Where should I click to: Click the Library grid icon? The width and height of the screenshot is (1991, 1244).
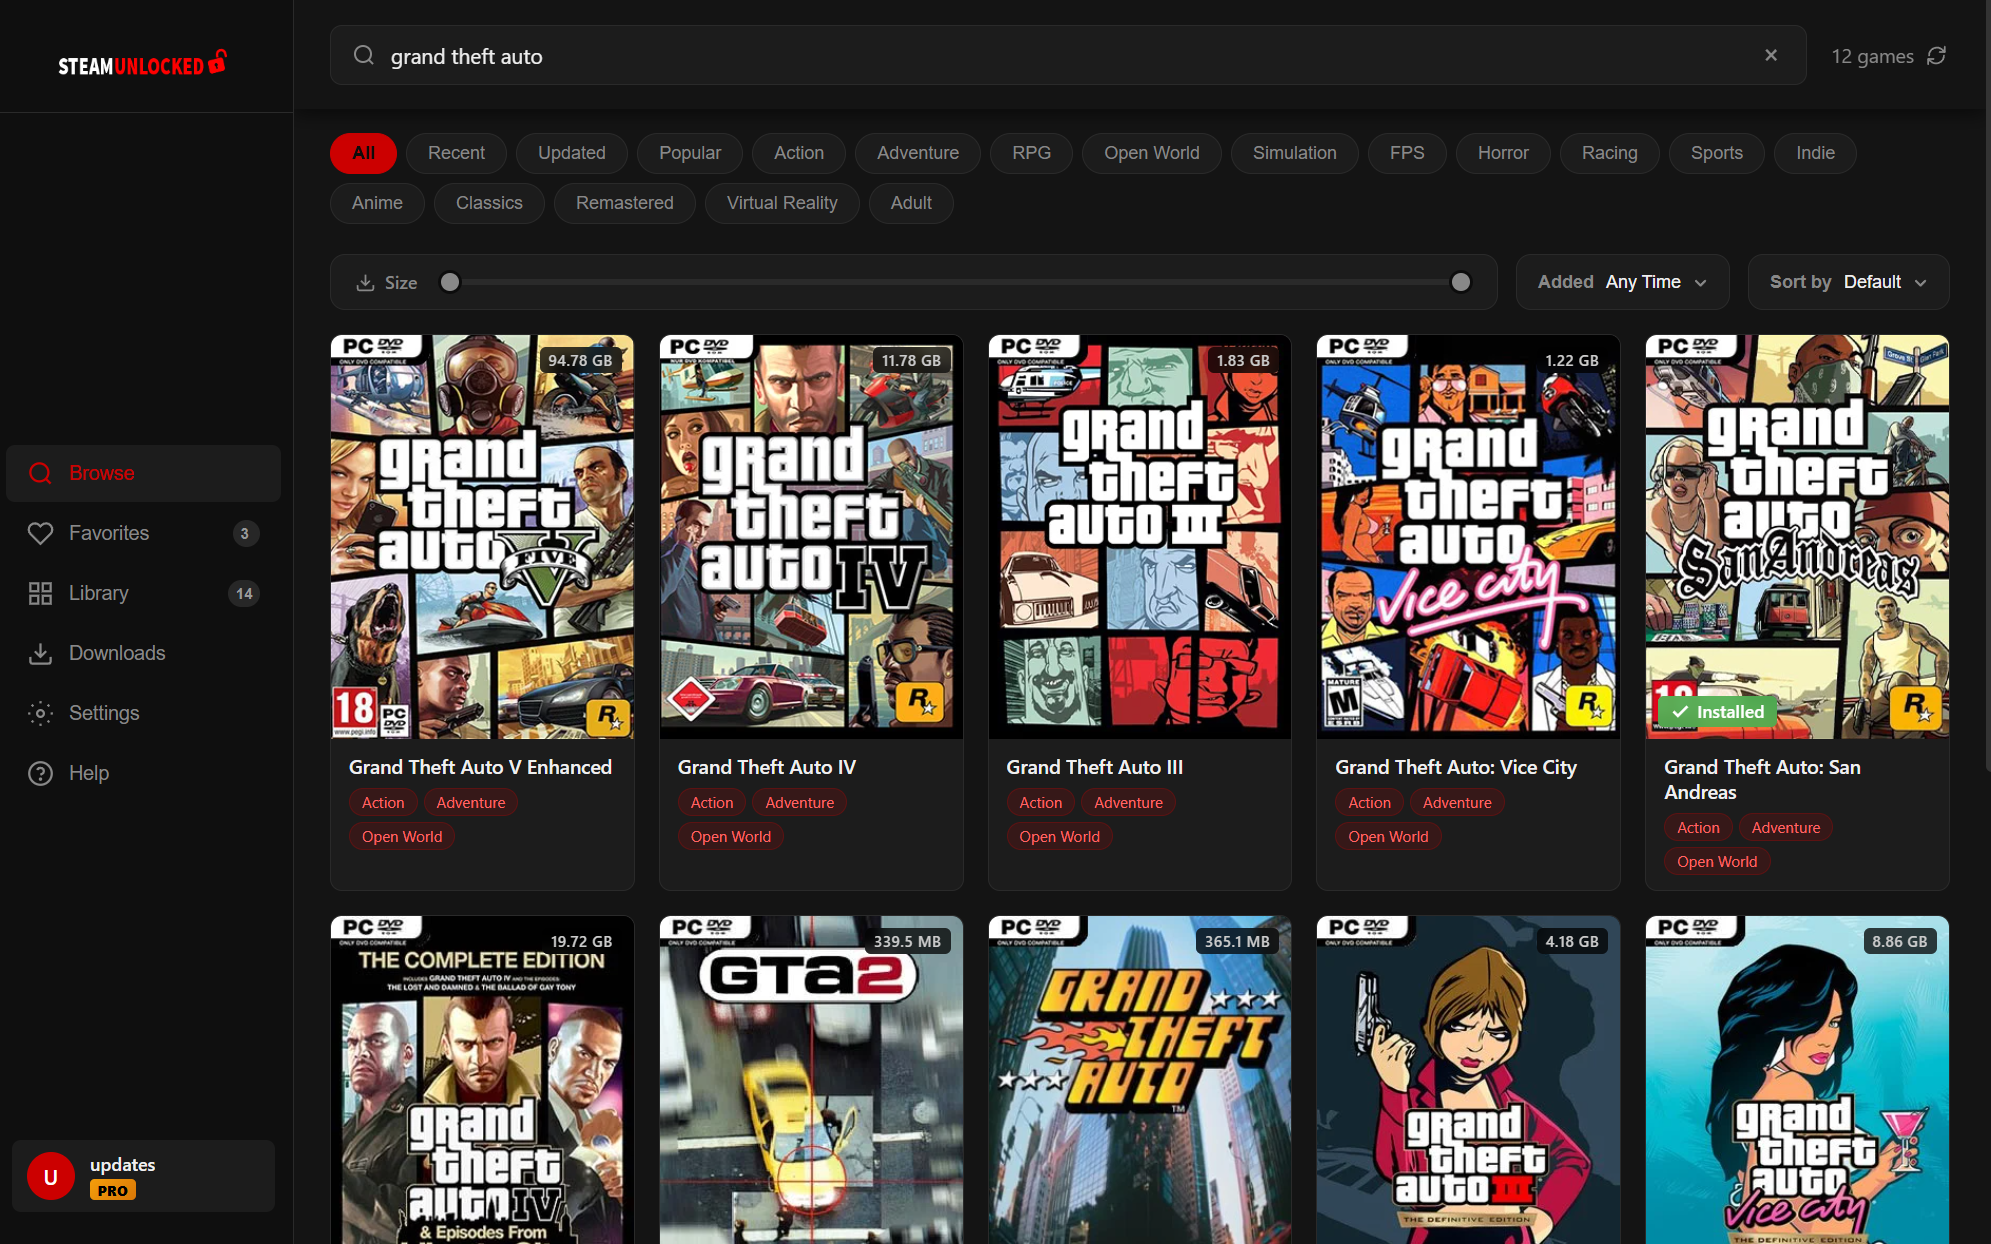point(40,593)
